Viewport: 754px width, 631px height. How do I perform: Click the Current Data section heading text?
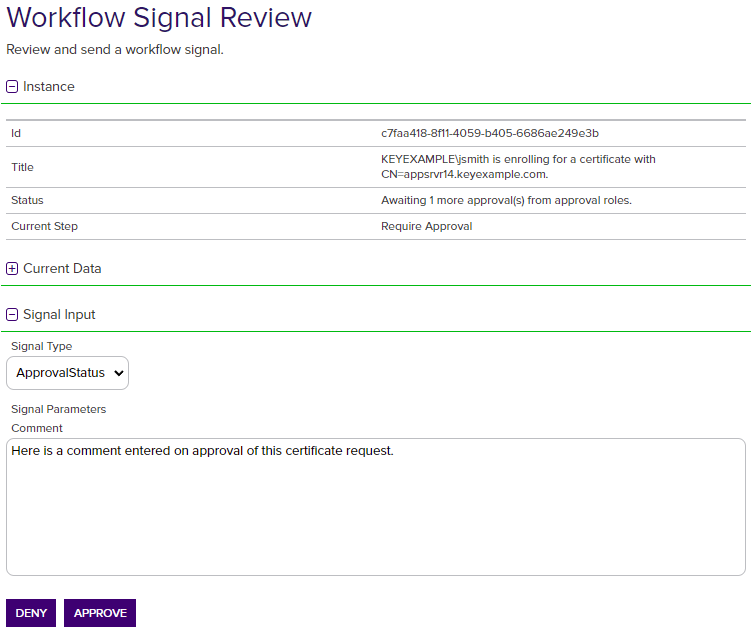tap(62, 269)
